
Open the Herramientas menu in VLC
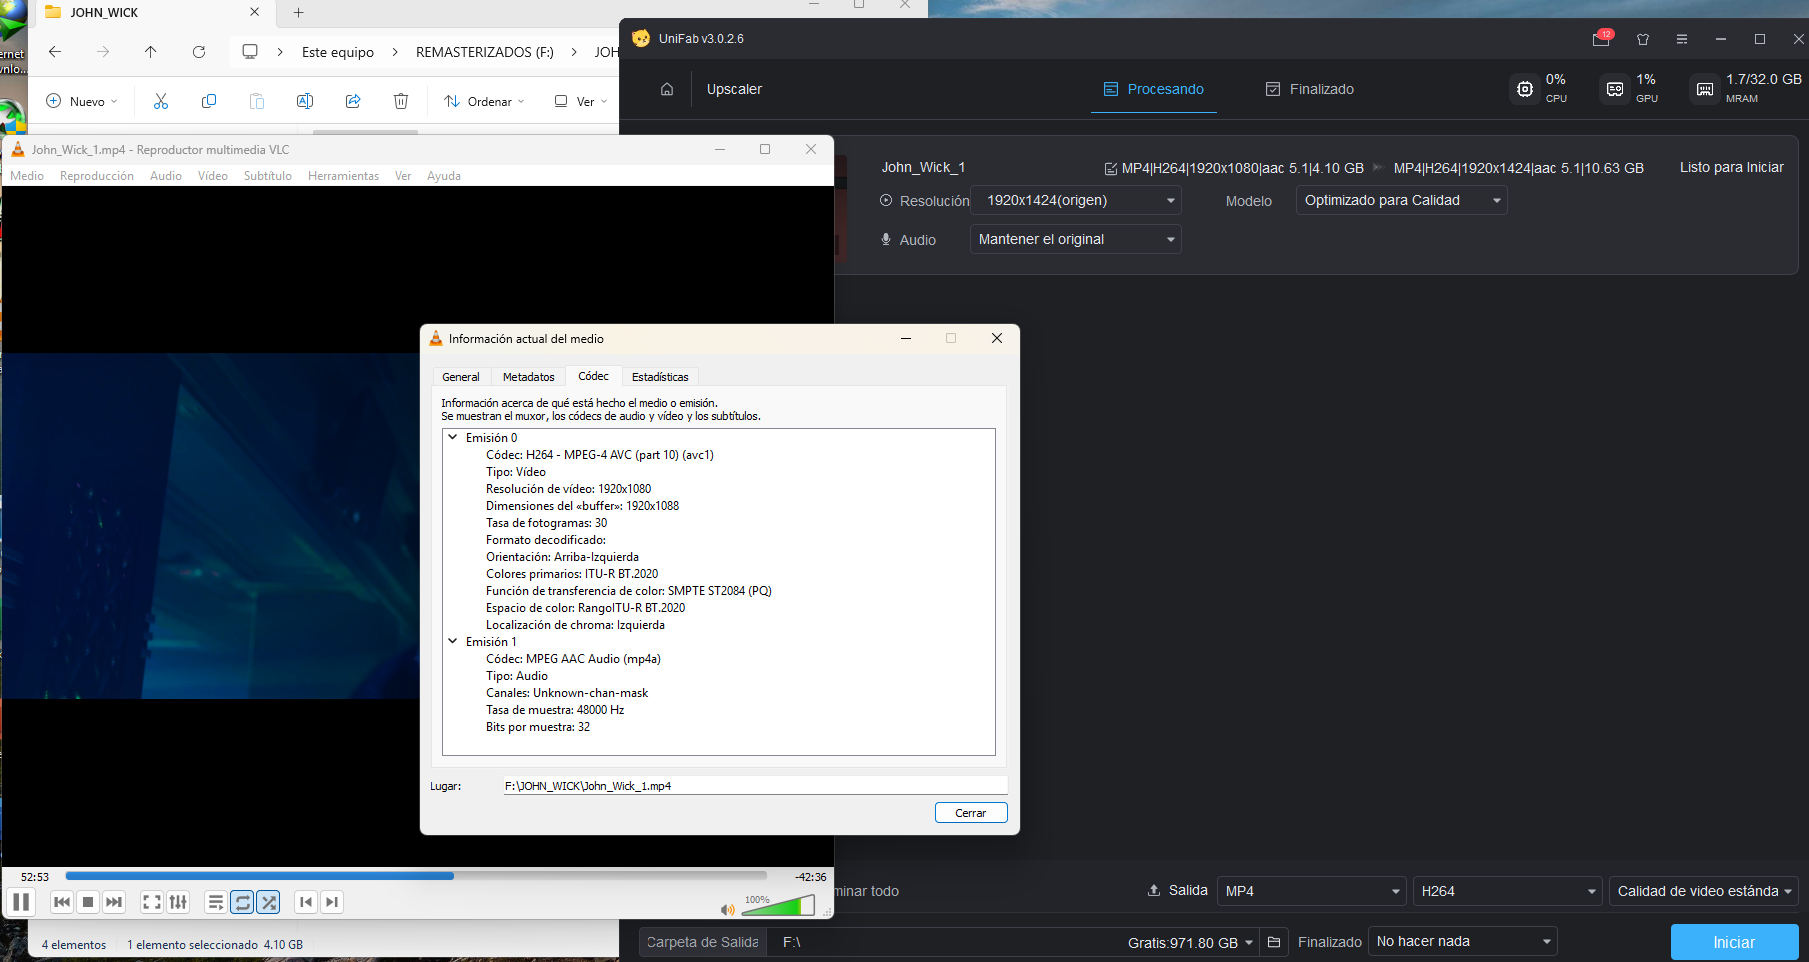pyautogui.click(x=343, y=176)
